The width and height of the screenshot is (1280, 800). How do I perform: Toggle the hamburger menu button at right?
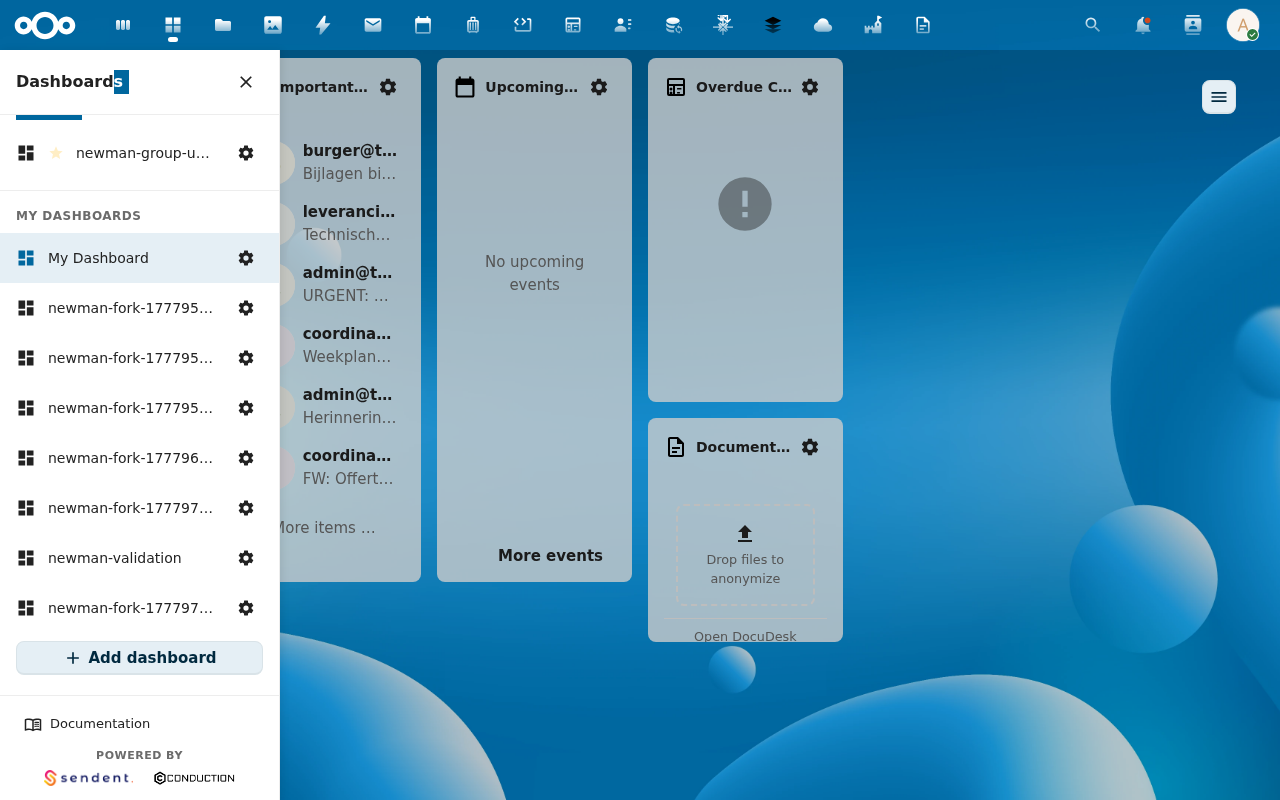pos(1219,97)
